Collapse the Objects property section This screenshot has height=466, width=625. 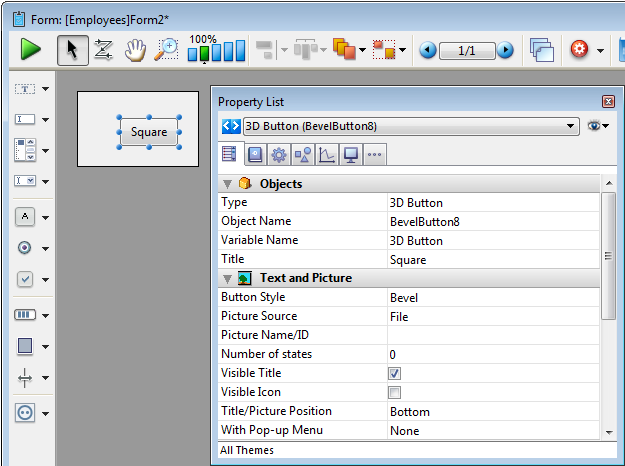point(228,184)
